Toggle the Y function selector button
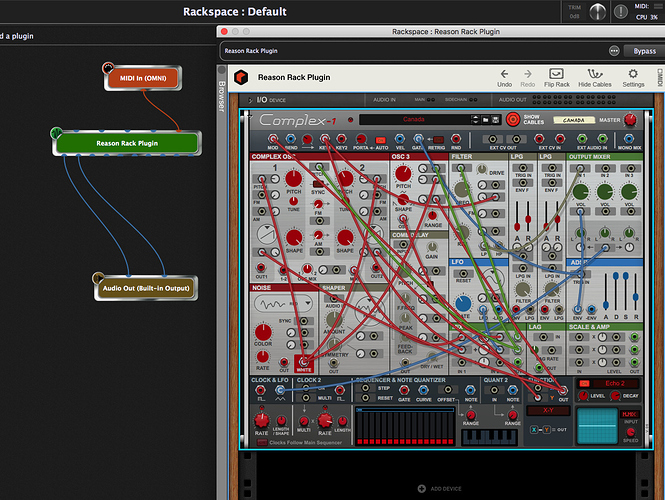665x500 pixels. [x=546, y=430]
